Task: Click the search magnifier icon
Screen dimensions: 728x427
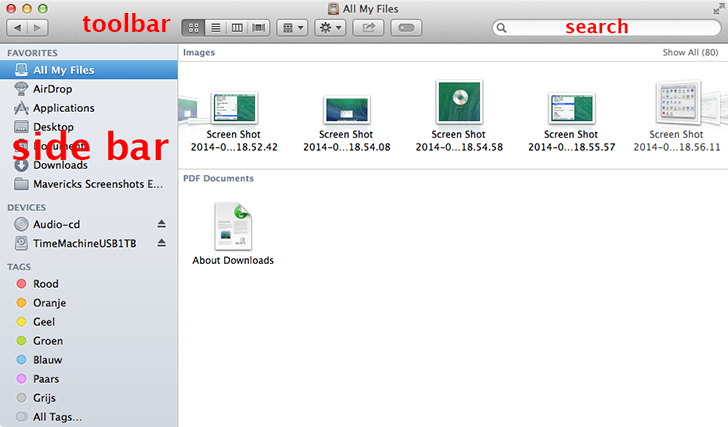Action: (501, 28)
